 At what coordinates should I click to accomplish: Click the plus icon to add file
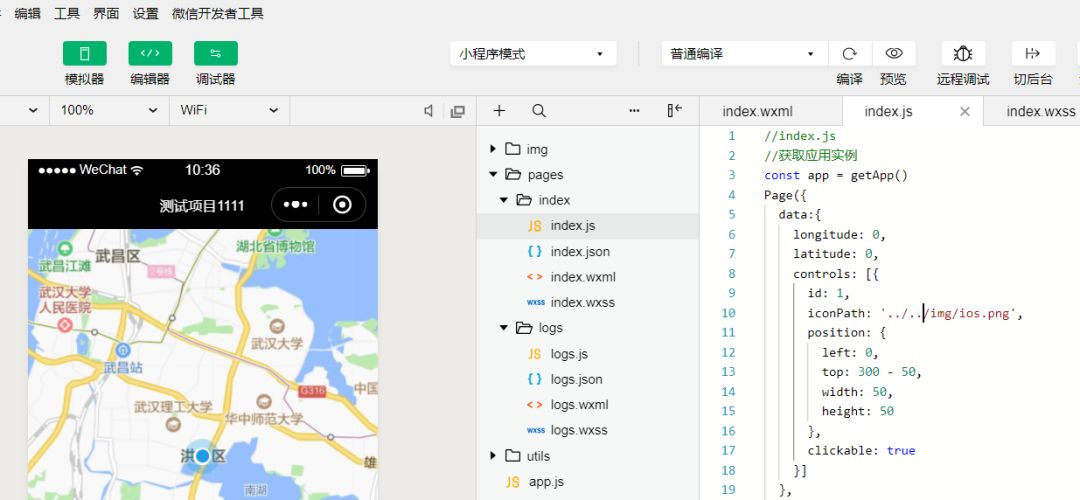[499, 111]
